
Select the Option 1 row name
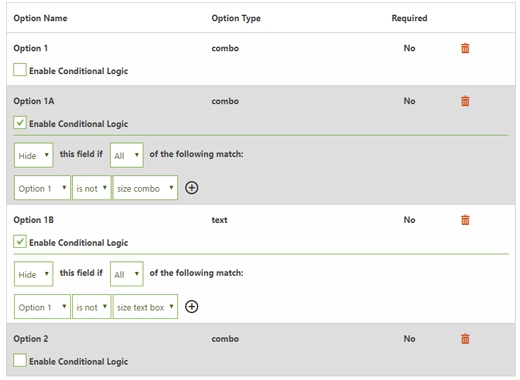[31, 48]
